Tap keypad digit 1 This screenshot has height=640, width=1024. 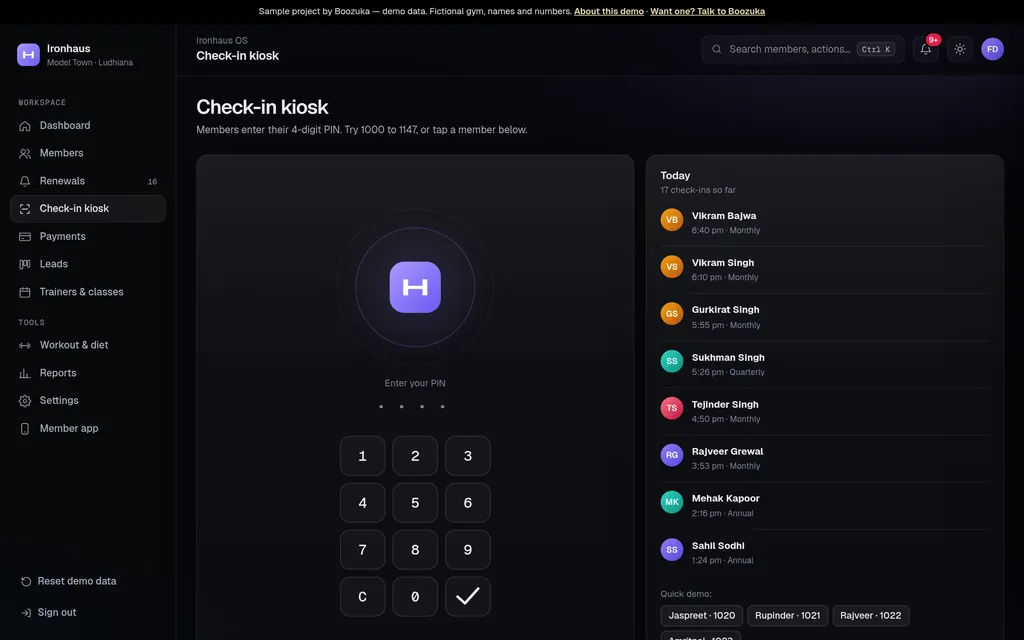362,456
